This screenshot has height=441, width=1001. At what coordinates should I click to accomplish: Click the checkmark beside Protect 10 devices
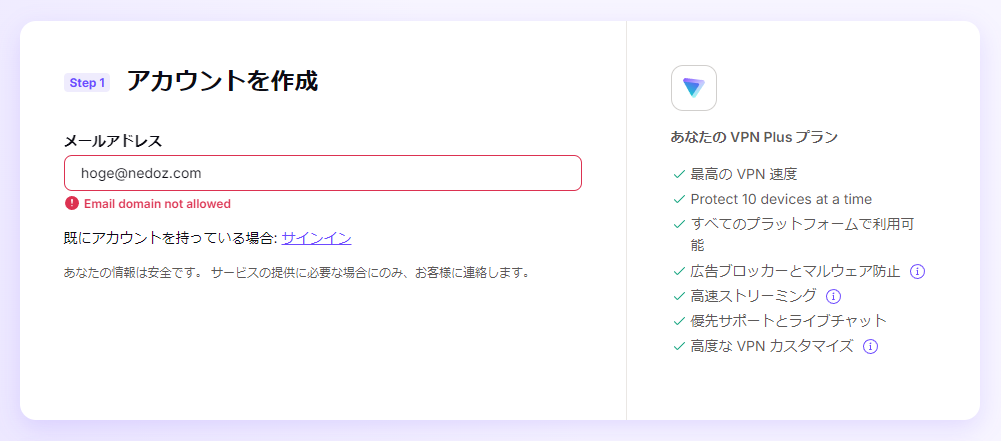tap(679, 200)
